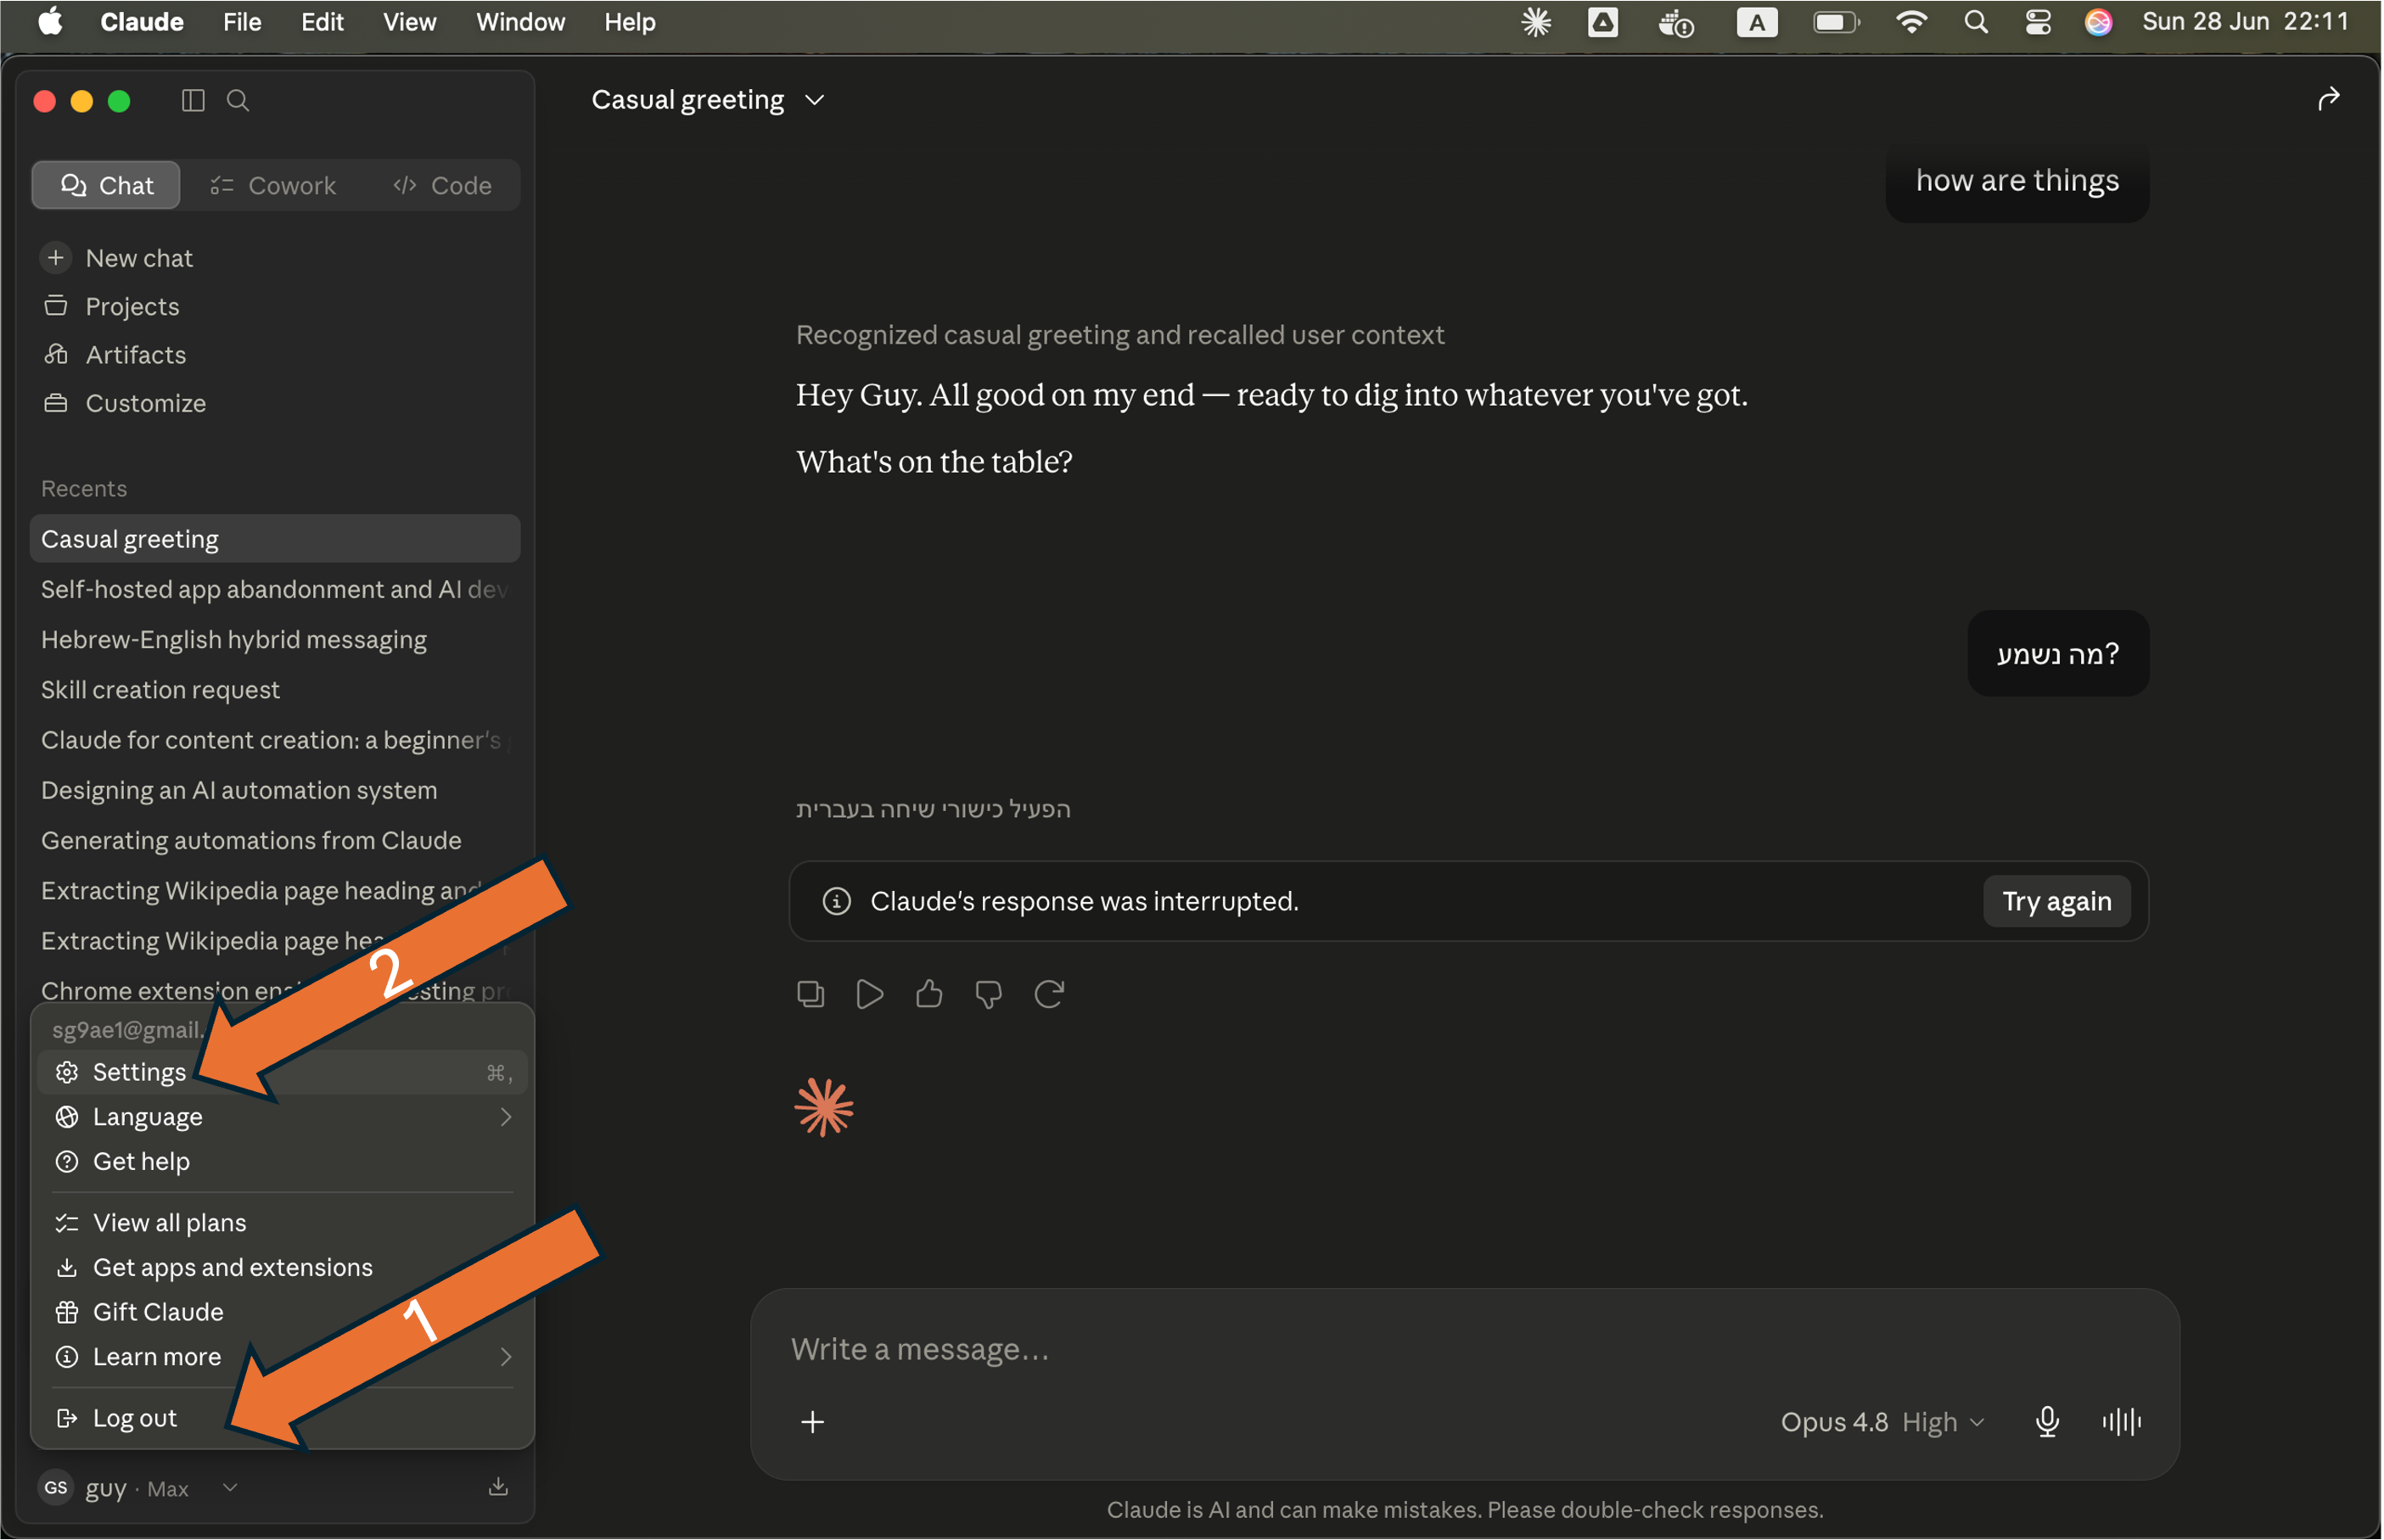2384x1540 pixels.
Task: Click the Hebrew מה נשמע message bubble
Action: pyautogui.click(x=2058, y=654)
